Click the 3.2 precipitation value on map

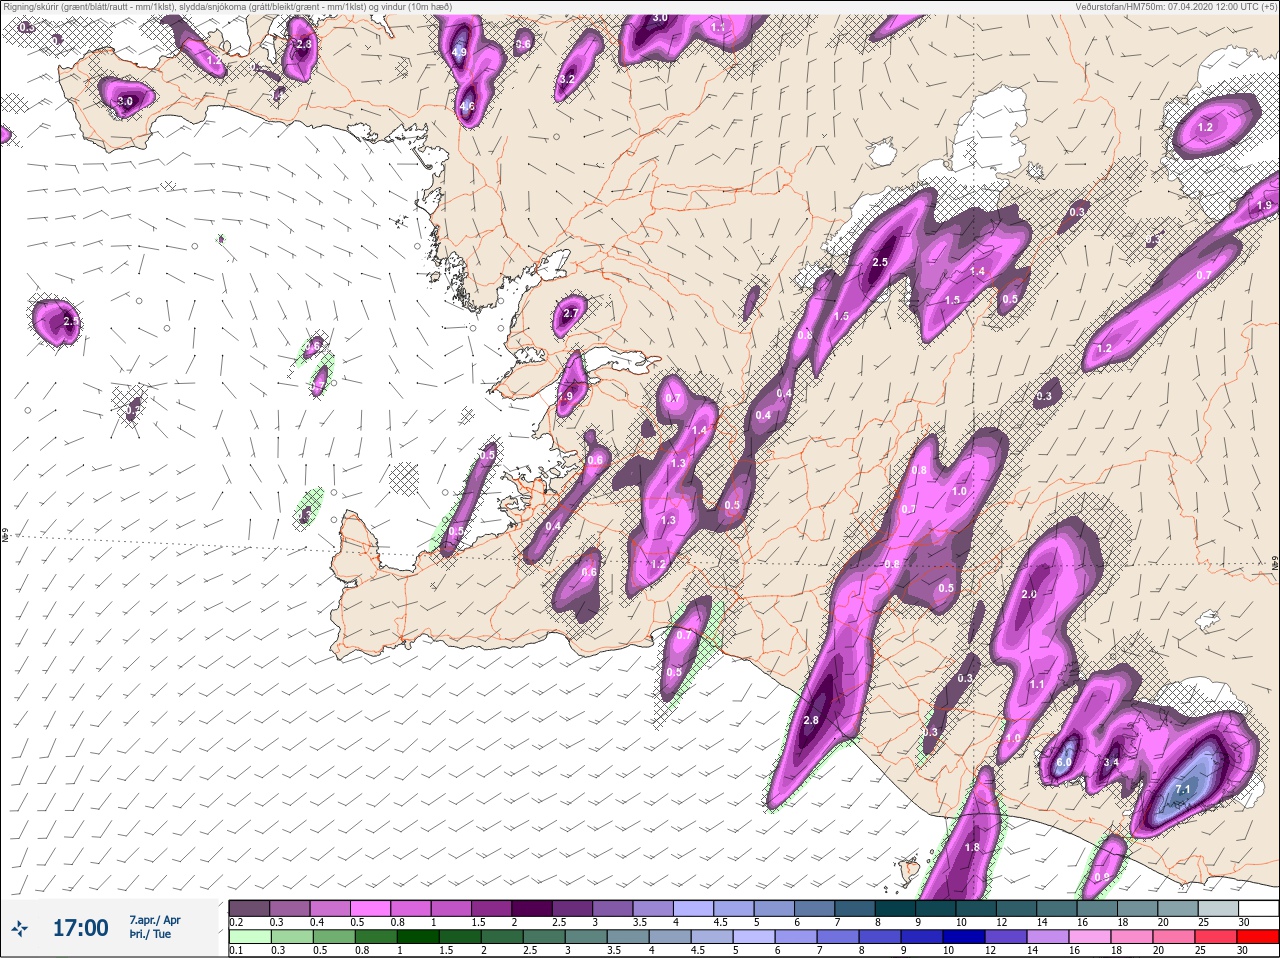coord(567,79)
